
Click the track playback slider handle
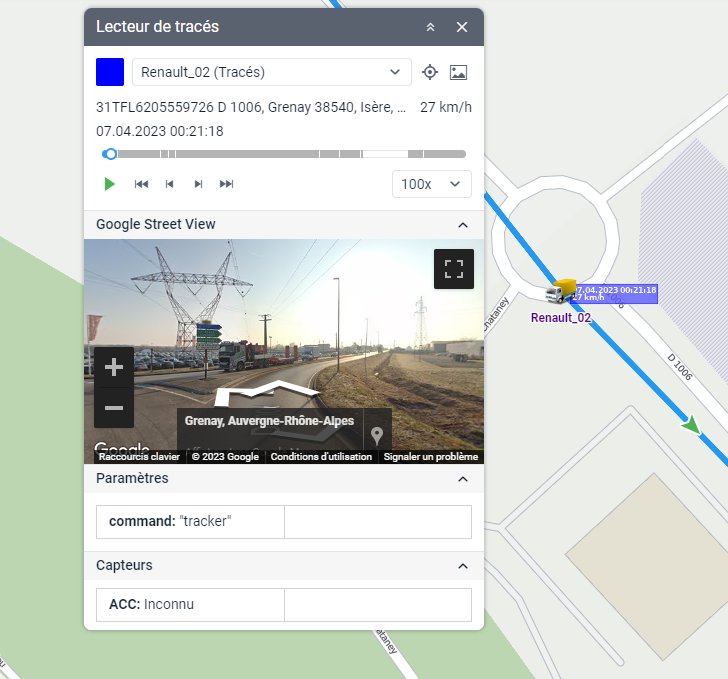(110, 154)
